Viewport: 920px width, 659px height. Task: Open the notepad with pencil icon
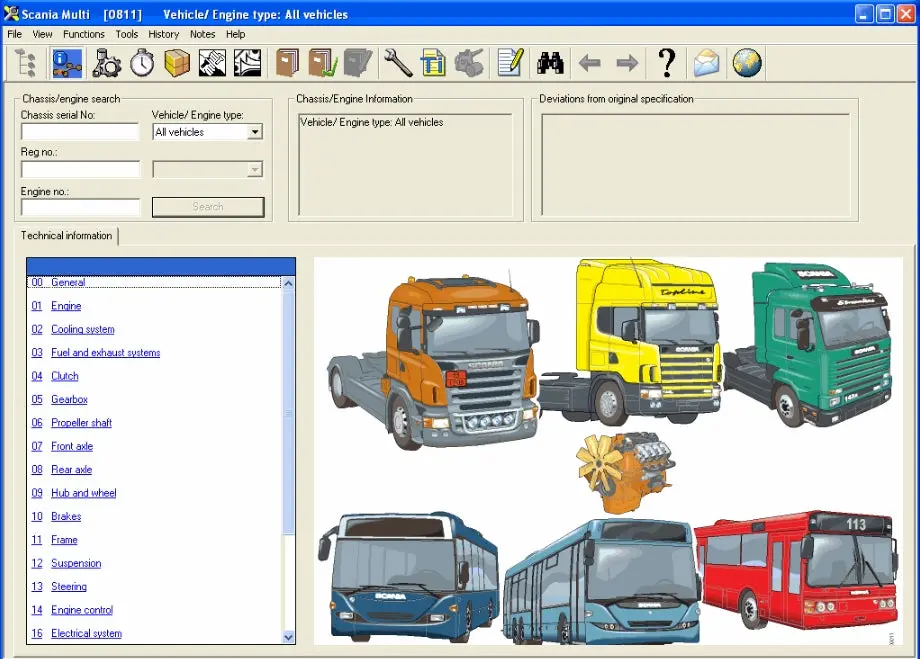click(510, 63)
